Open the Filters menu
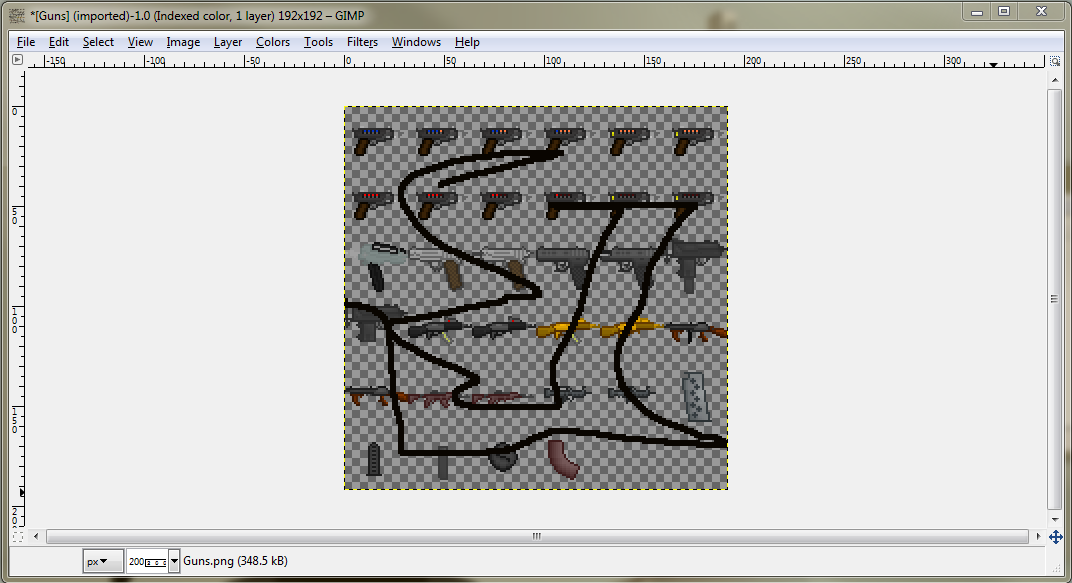 pos(362,42)
